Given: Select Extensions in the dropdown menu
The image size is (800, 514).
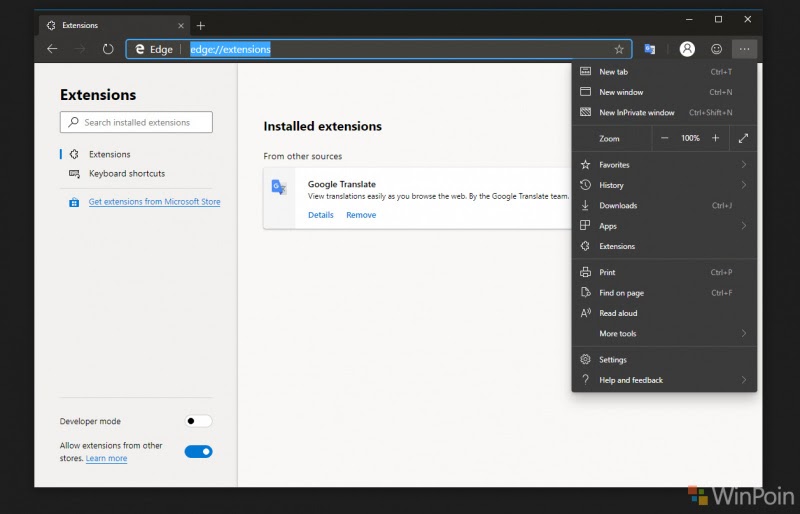Looking at the screenshot, I should 664,246.
